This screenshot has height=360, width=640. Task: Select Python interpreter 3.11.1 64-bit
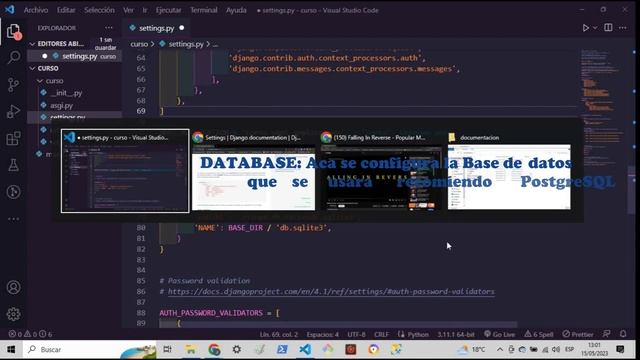[x=456, y=334]
